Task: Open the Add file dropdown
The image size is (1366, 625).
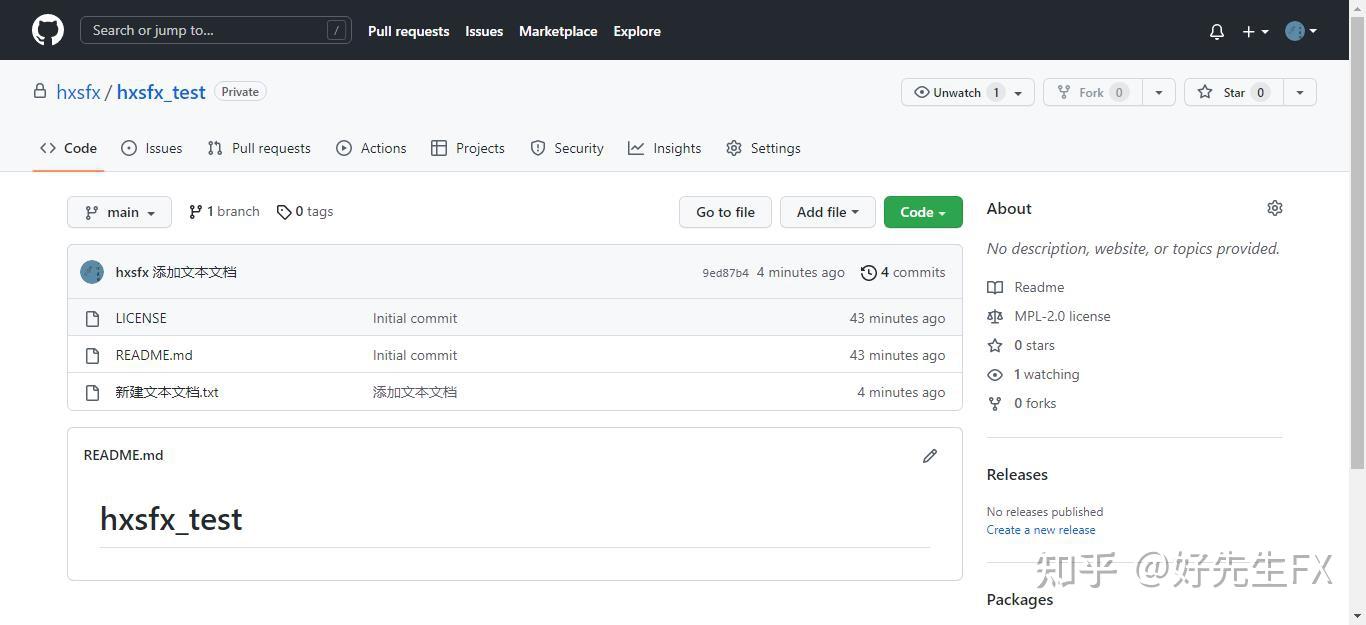Action: (826, 212)
